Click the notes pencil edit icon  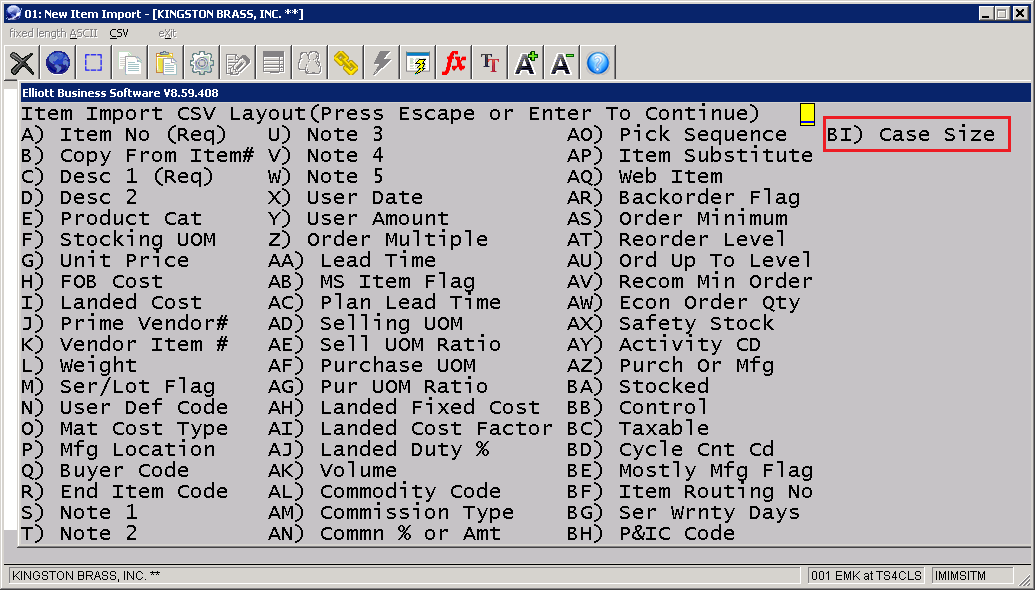(x=238, y=63)
